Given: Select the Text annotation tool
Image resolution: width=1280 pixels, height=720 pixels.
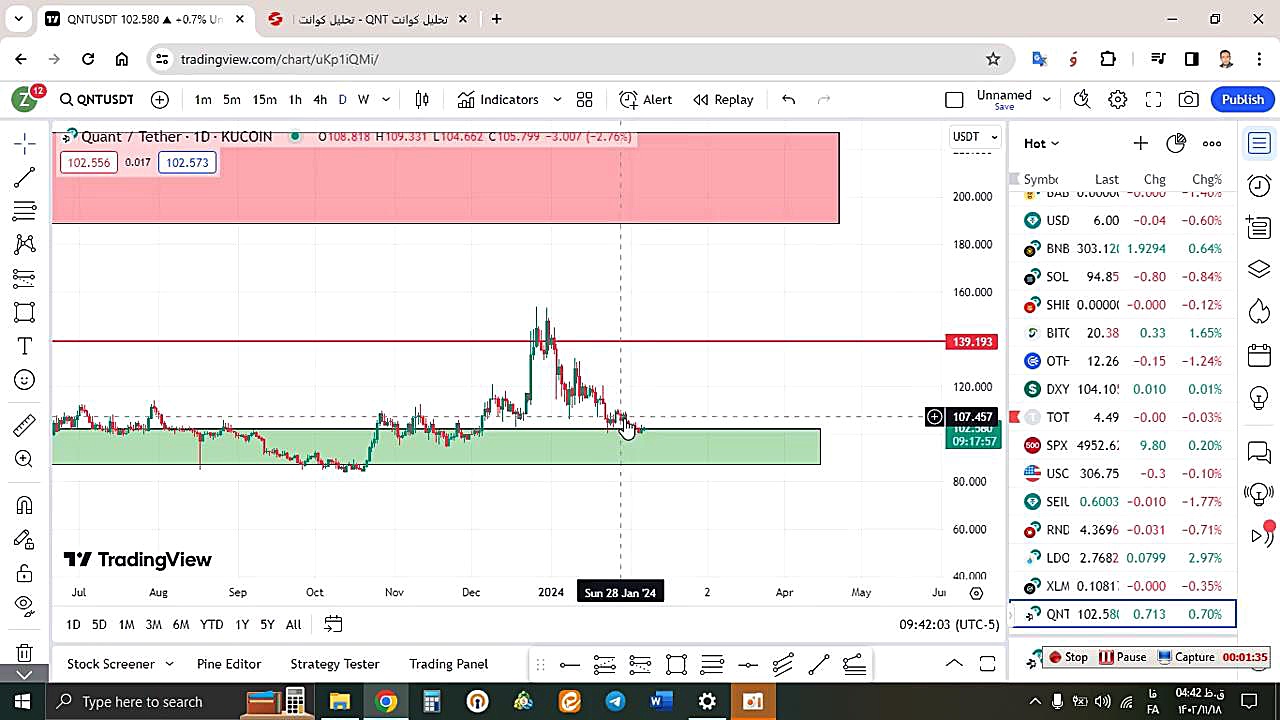Looking at the screenshot, I should pos(25,346).
